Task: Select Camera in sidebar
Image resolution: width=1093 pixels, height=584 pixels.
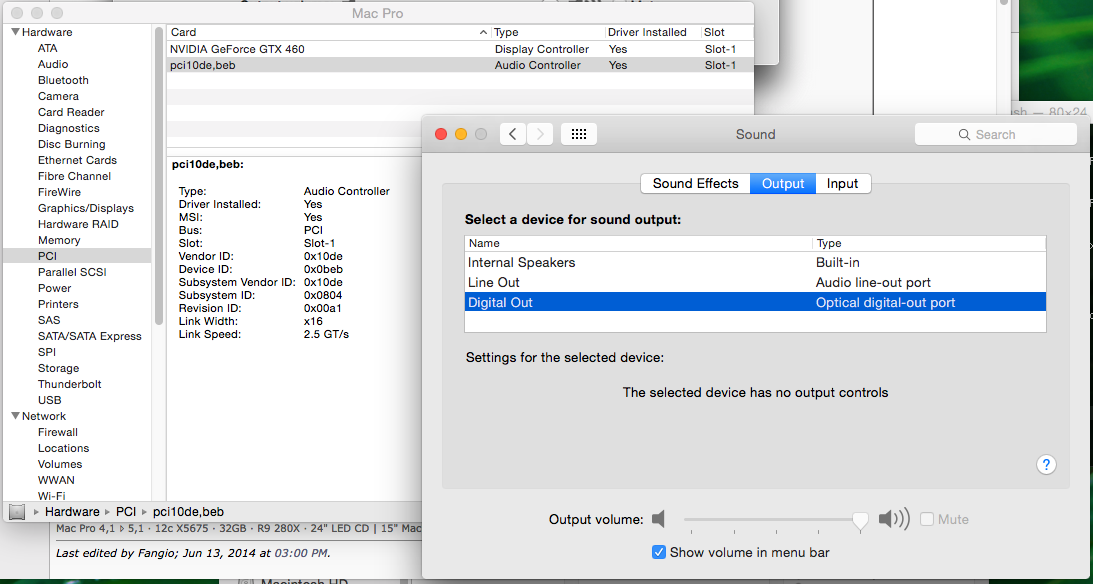Action: pyautogui.click(x=58, y=96)
